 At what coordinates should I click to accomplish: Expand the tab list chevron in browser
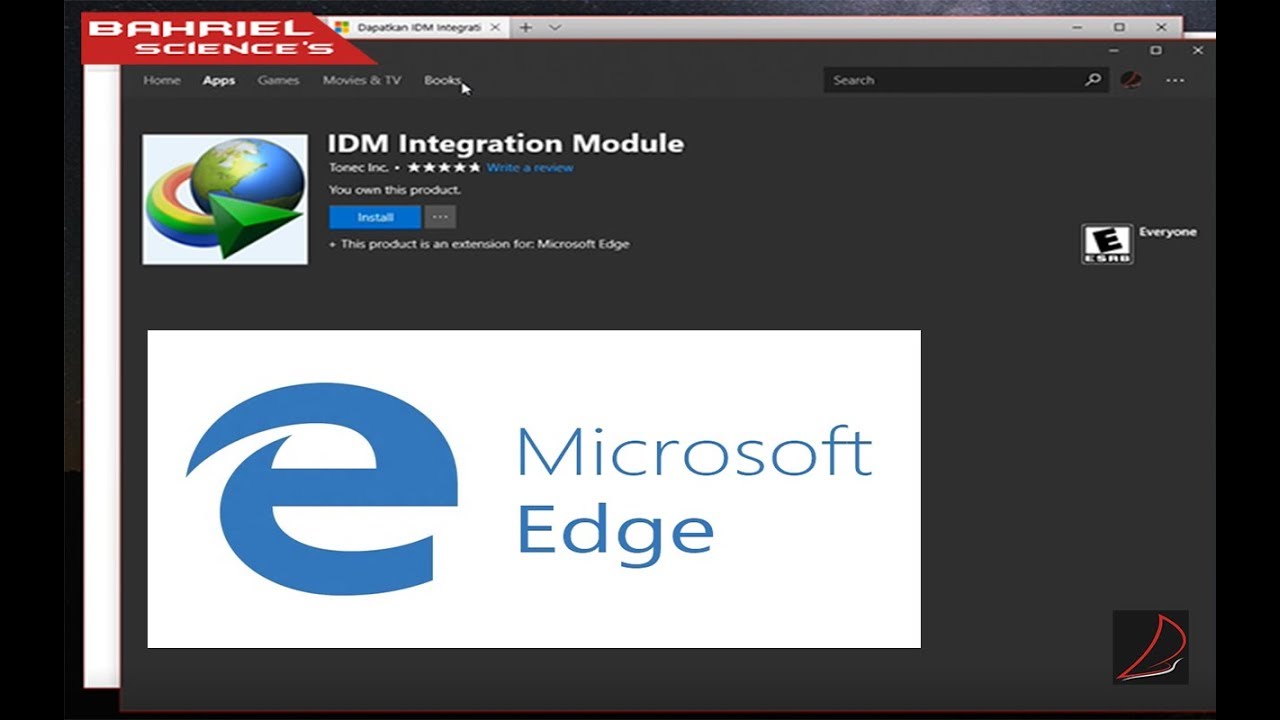[x=555, y=28]
